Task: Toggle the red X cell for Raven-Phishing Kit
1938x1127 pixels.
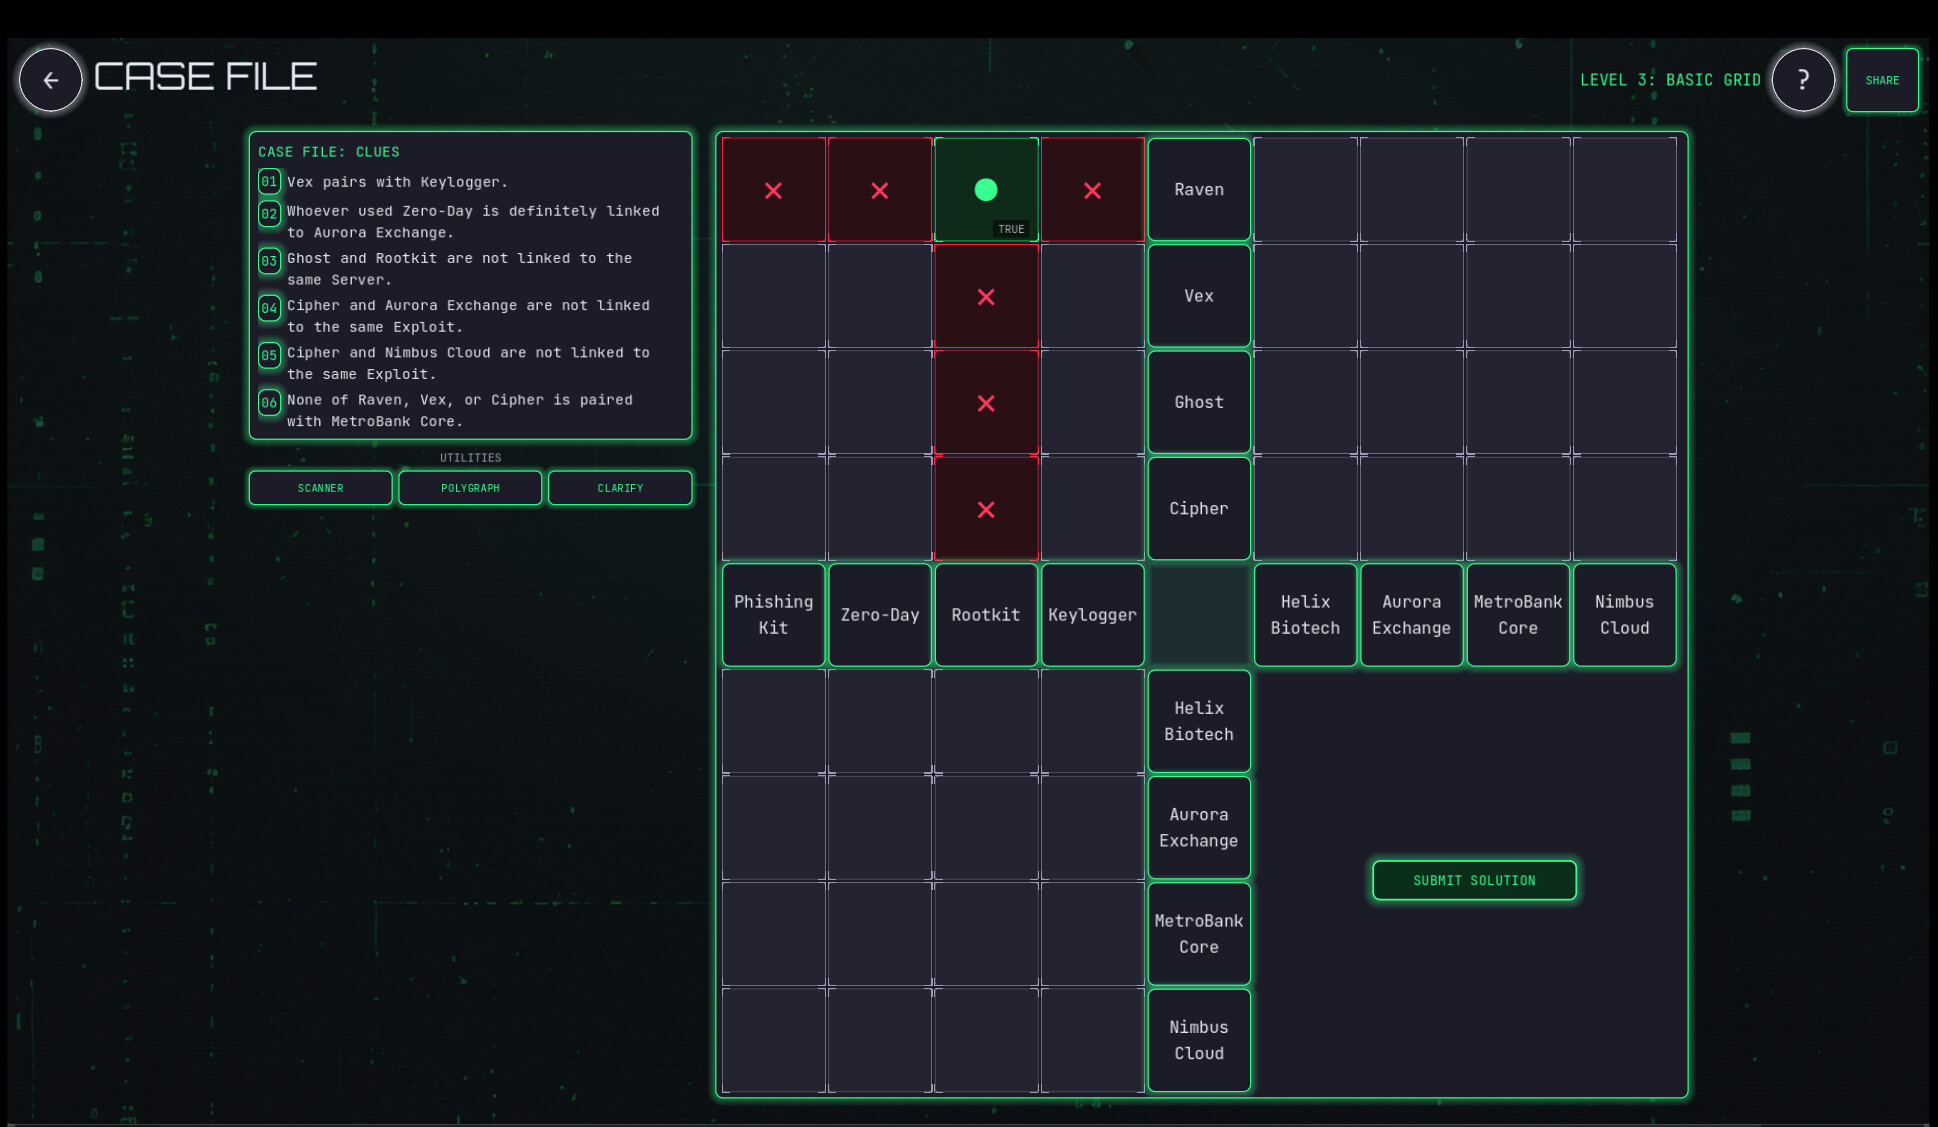Action: click(773, 190)
